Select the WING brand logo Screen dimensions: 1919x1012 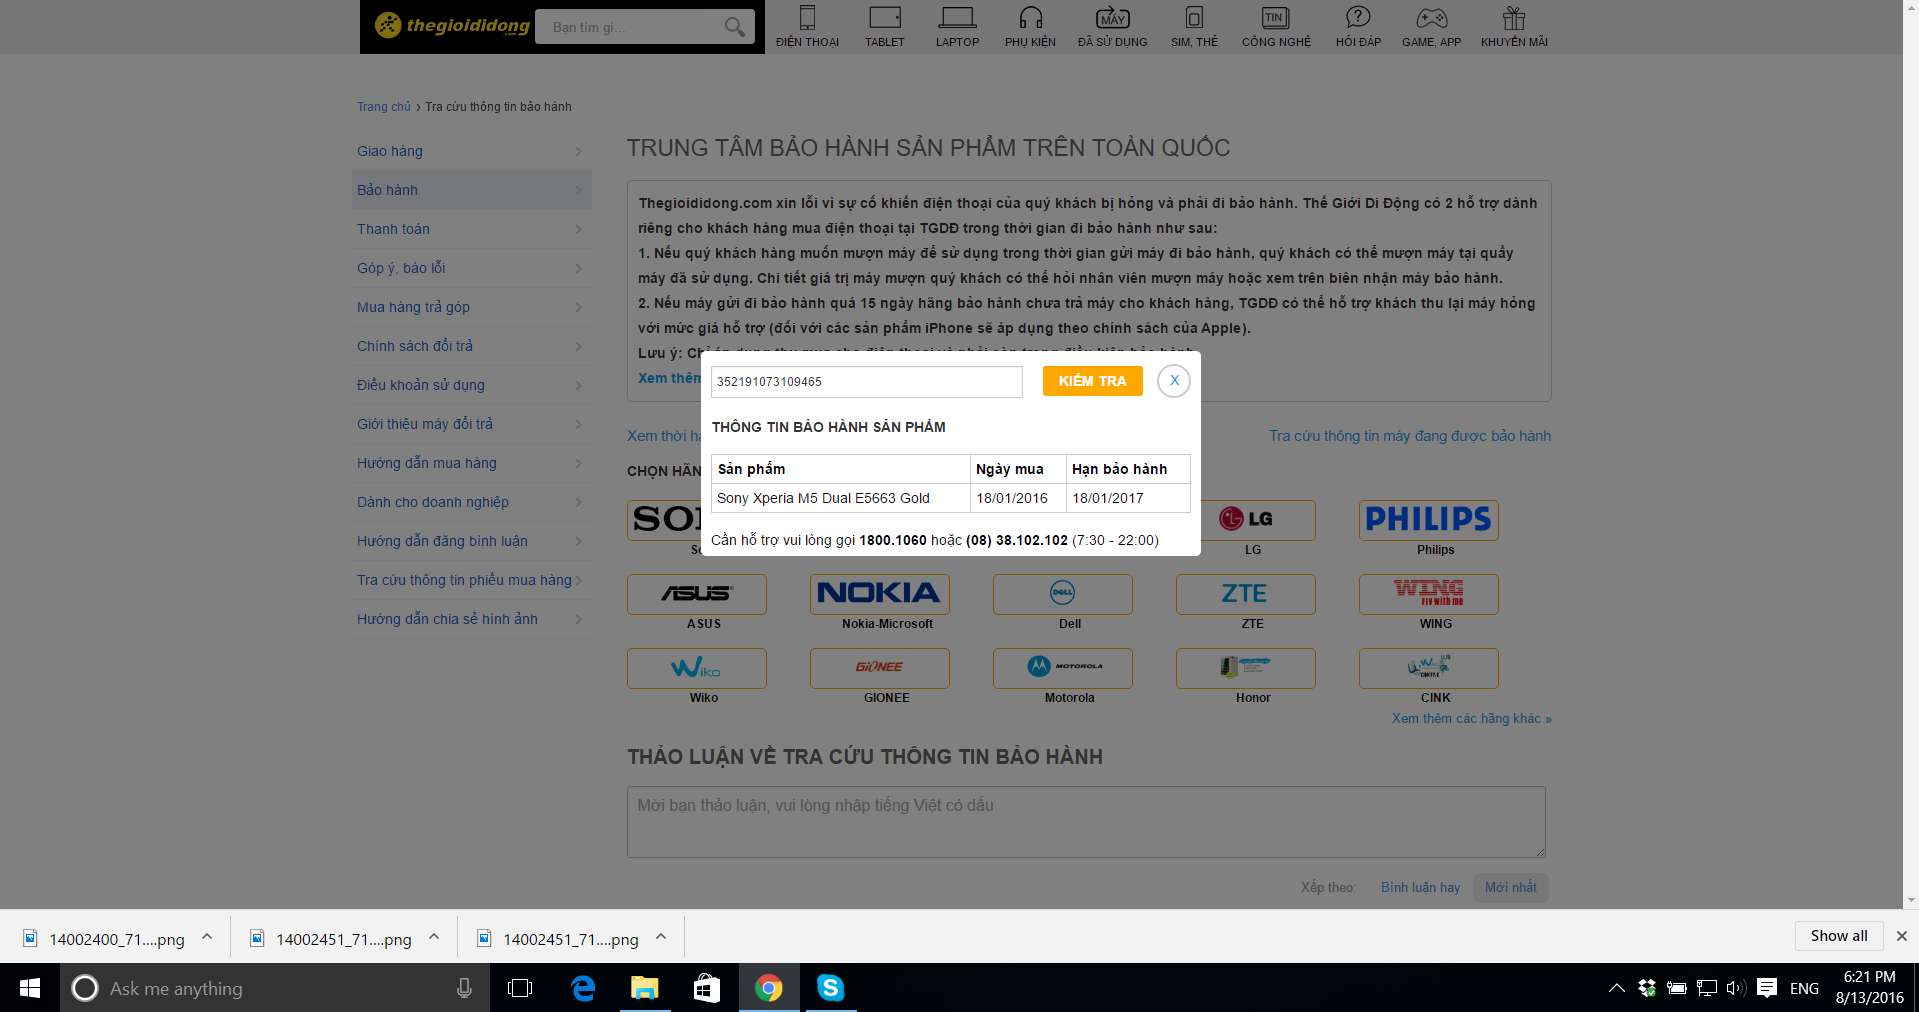pos(1429,594)
